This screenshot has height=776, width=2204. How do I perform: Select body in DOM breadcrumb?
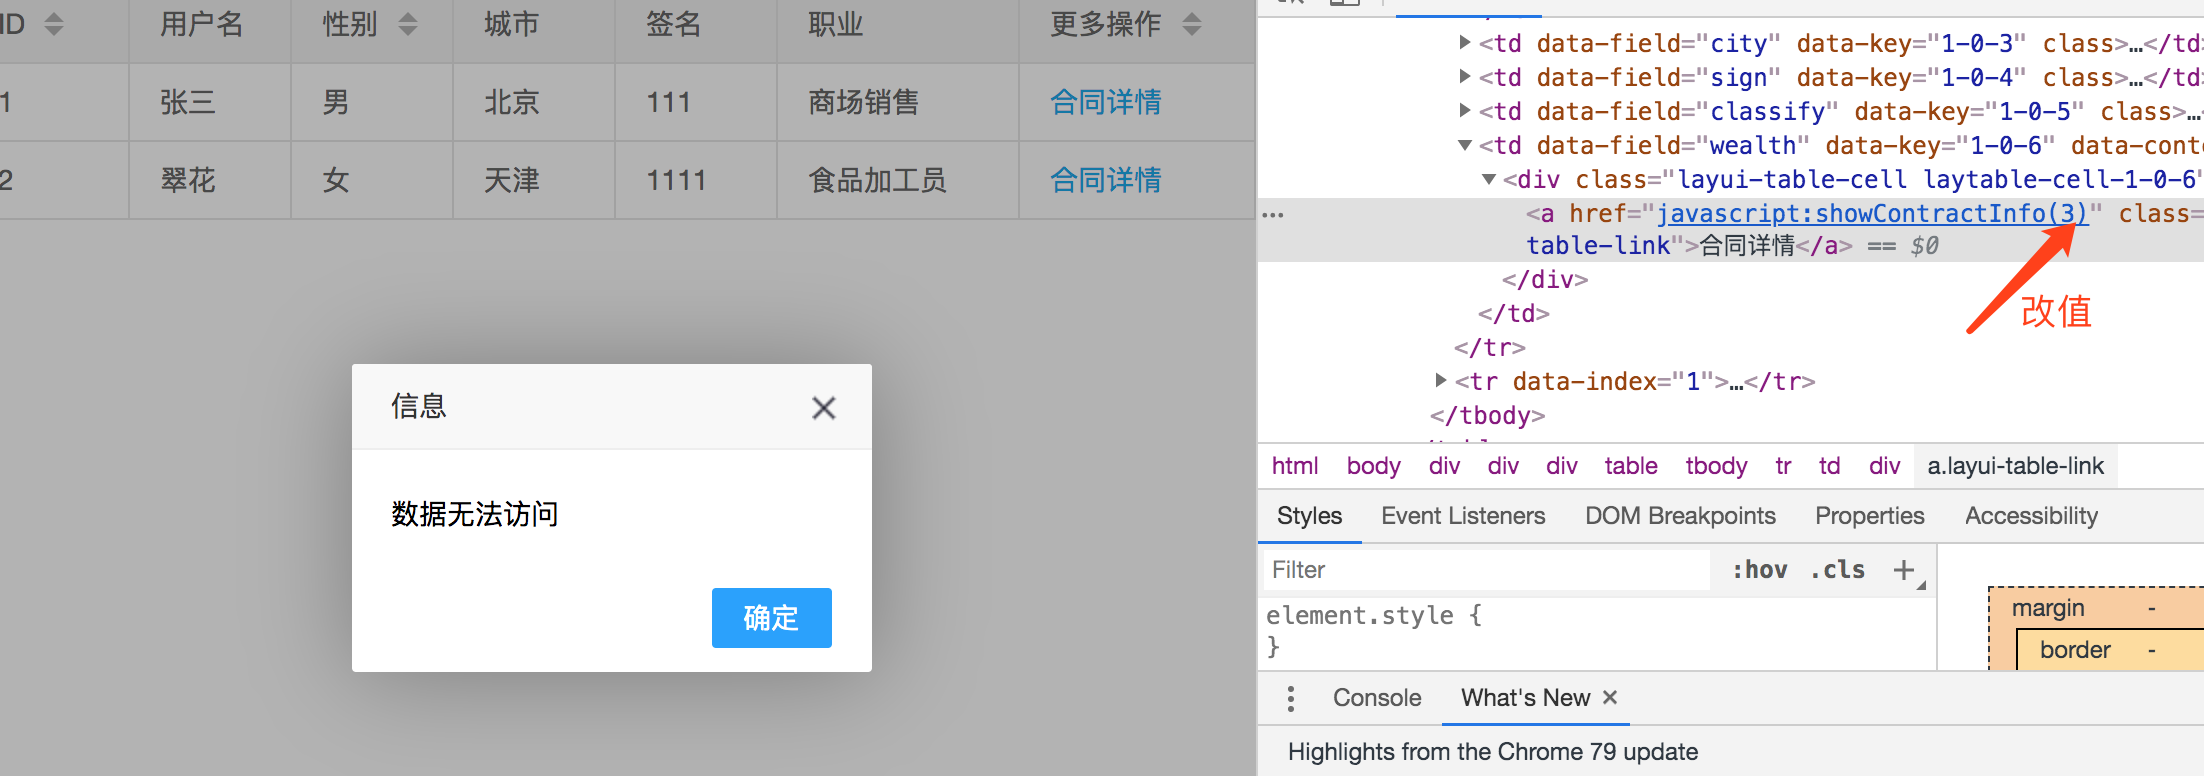tap(1373, 466)
